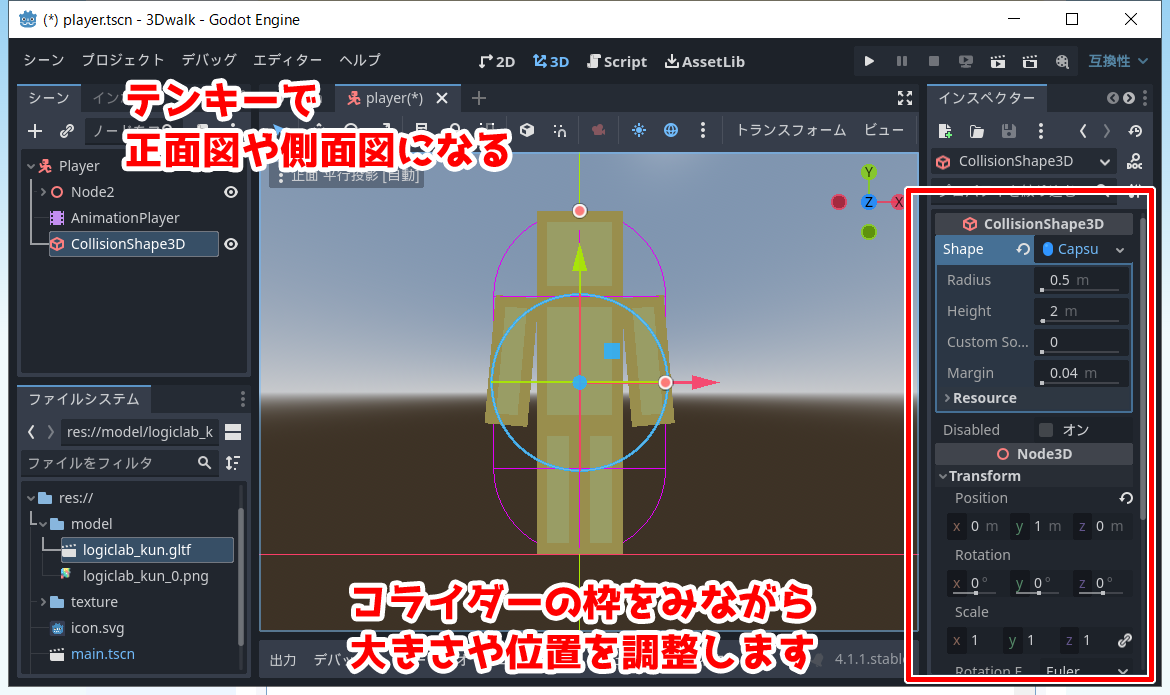Toggle the preview environment globe icon
This screenshot has height=695, width=1170.
coord(671,130)
